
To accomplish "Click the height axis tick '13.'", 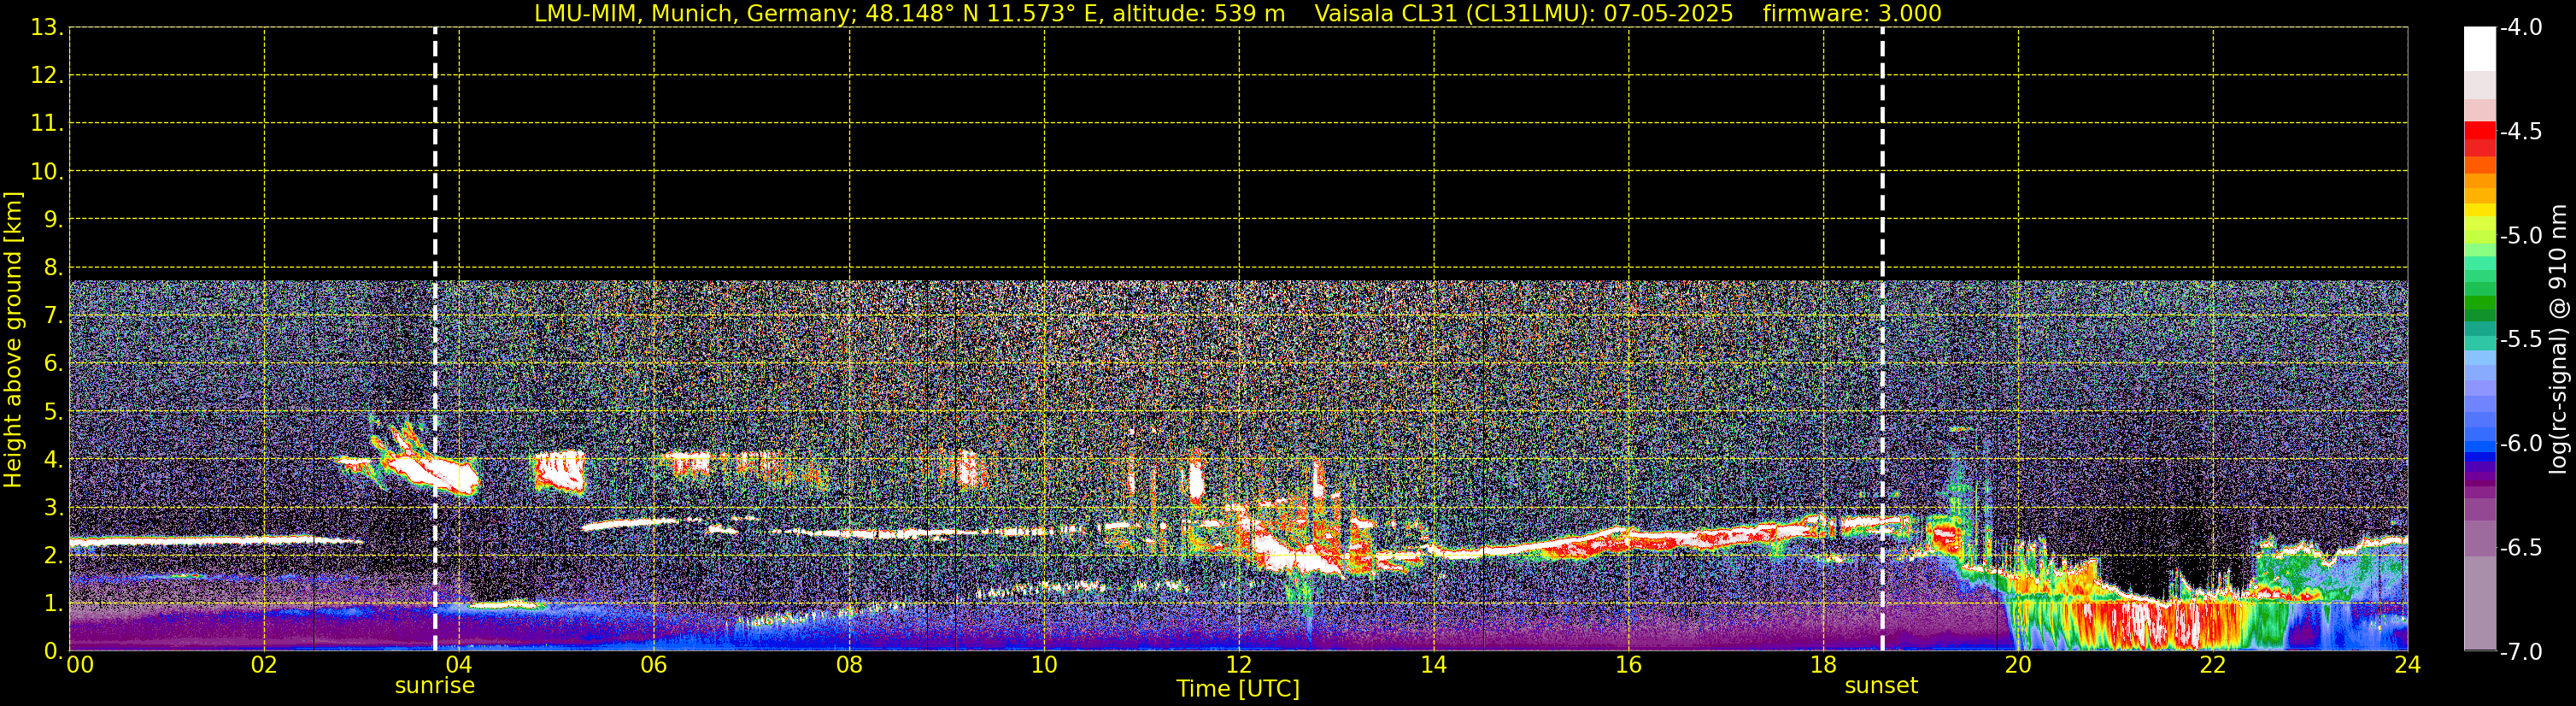I will (47, 28).
